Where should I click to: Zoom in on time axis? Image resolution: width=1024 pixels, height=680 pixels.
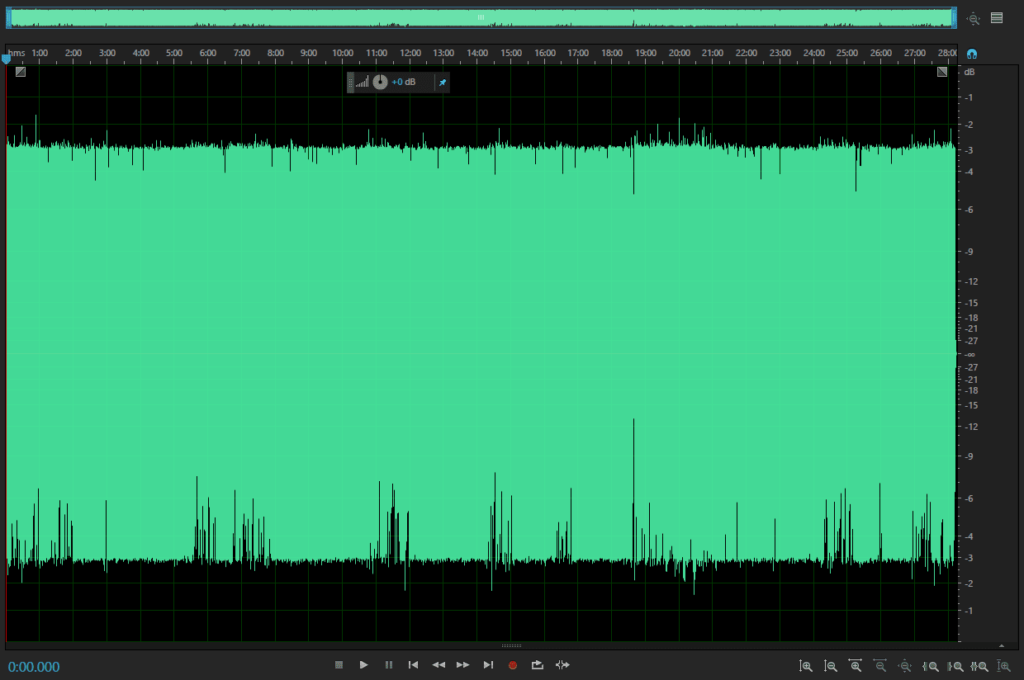[x=856, y=666]
